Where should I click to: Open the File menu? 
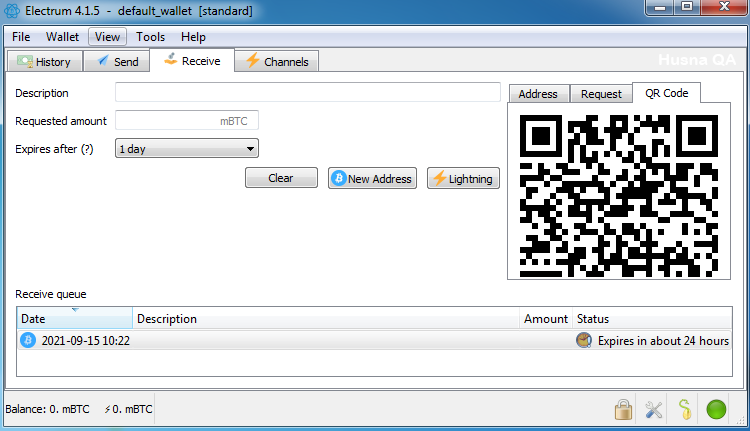tap(21, 37)
